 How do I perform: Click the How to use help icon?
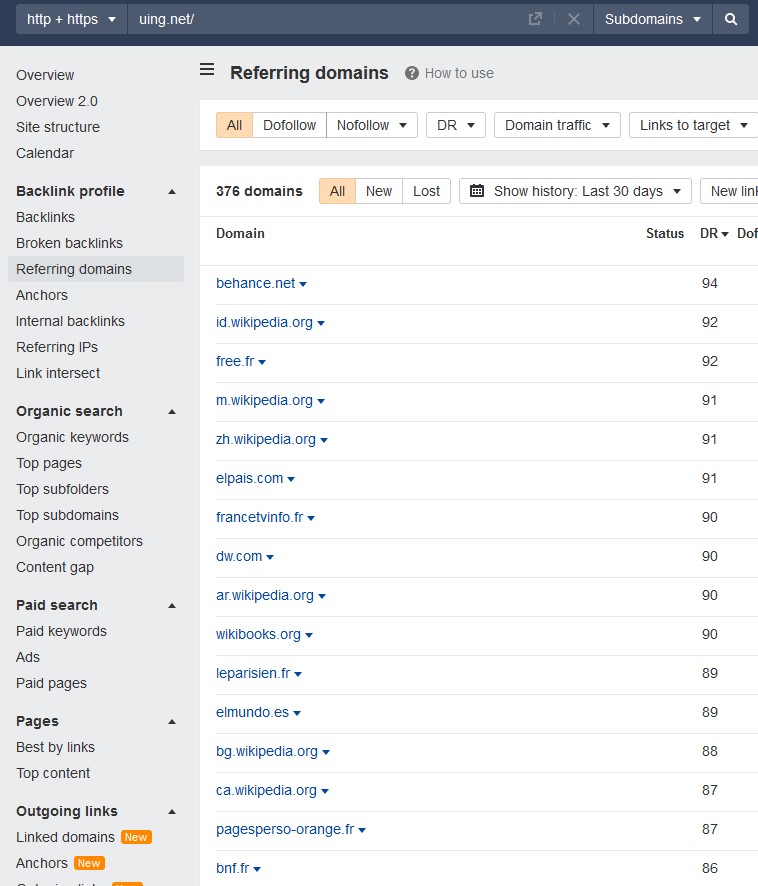(x=411, y=73)
